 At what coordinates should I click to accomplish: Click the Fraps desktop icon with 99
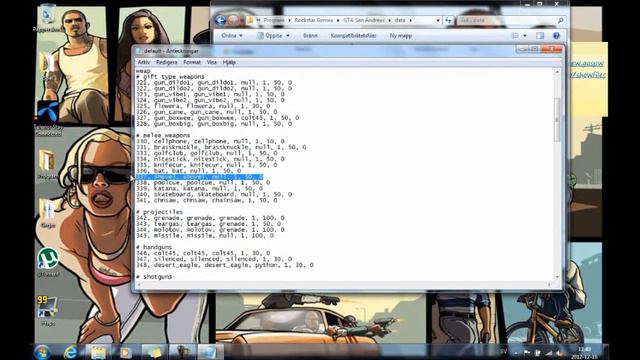(47, 310)
